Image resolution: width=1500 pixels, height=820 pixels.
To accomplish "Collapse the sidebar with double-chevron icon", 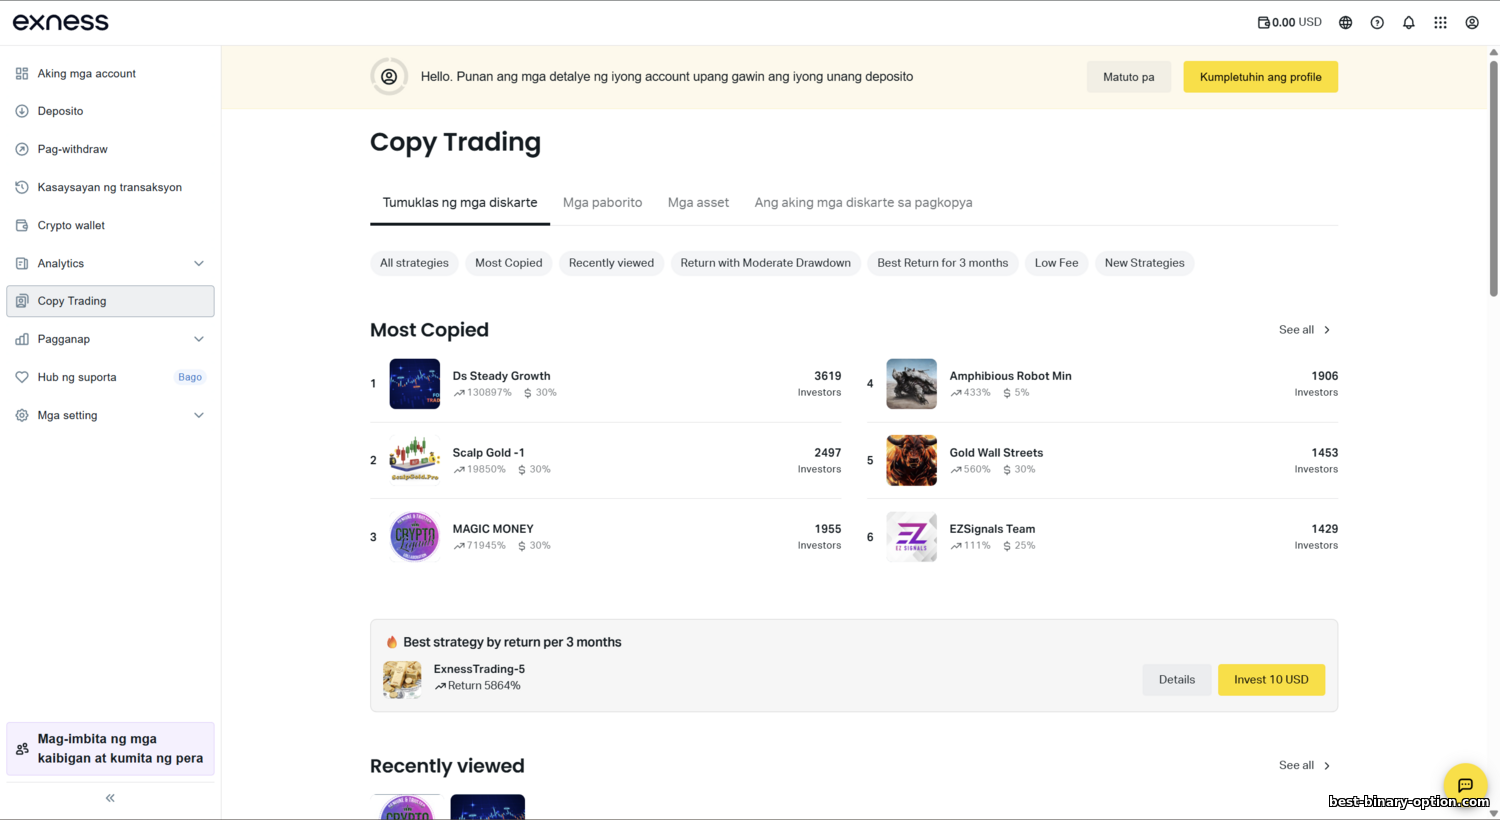I will [110, 798].
